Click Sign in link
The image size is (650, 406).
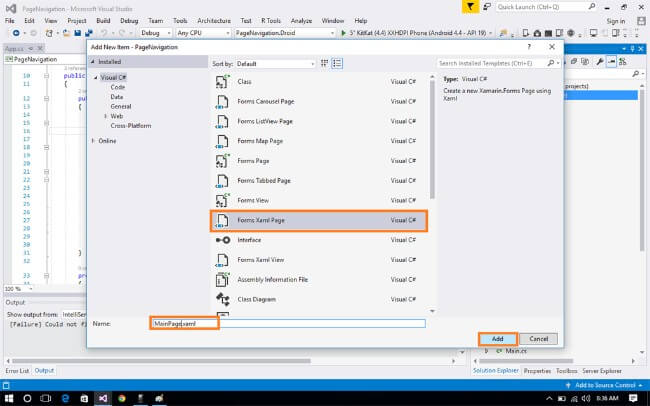[x=616, y=21]
